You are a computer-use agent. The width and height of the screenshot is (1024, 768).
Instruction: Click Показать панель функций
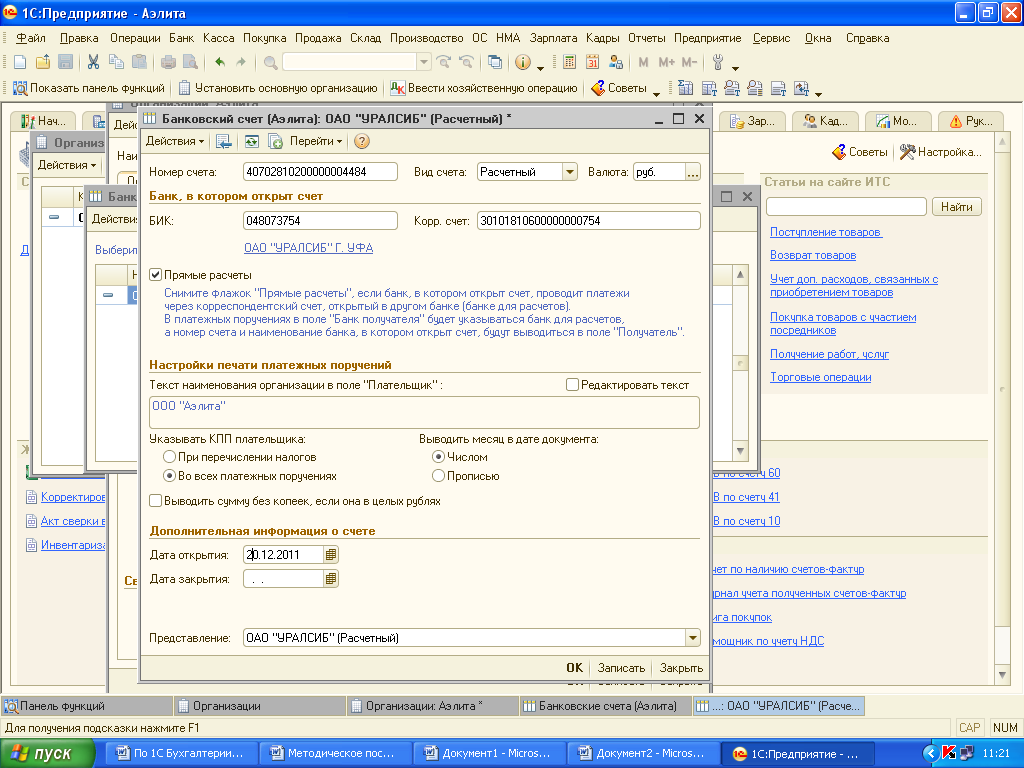(88, 88)
